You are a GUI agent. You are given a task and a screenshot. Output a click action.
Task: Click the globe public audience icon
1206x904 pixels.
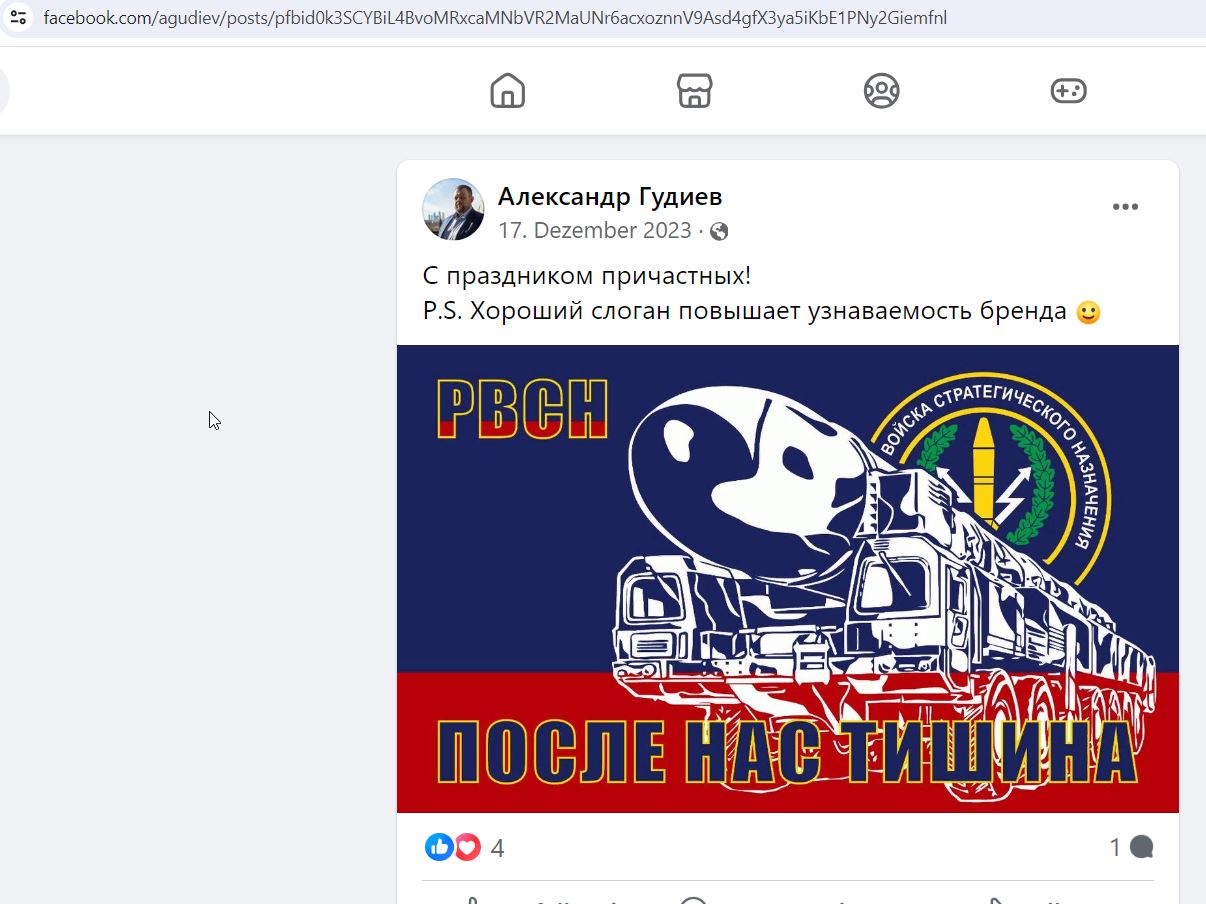coord(719,232)
